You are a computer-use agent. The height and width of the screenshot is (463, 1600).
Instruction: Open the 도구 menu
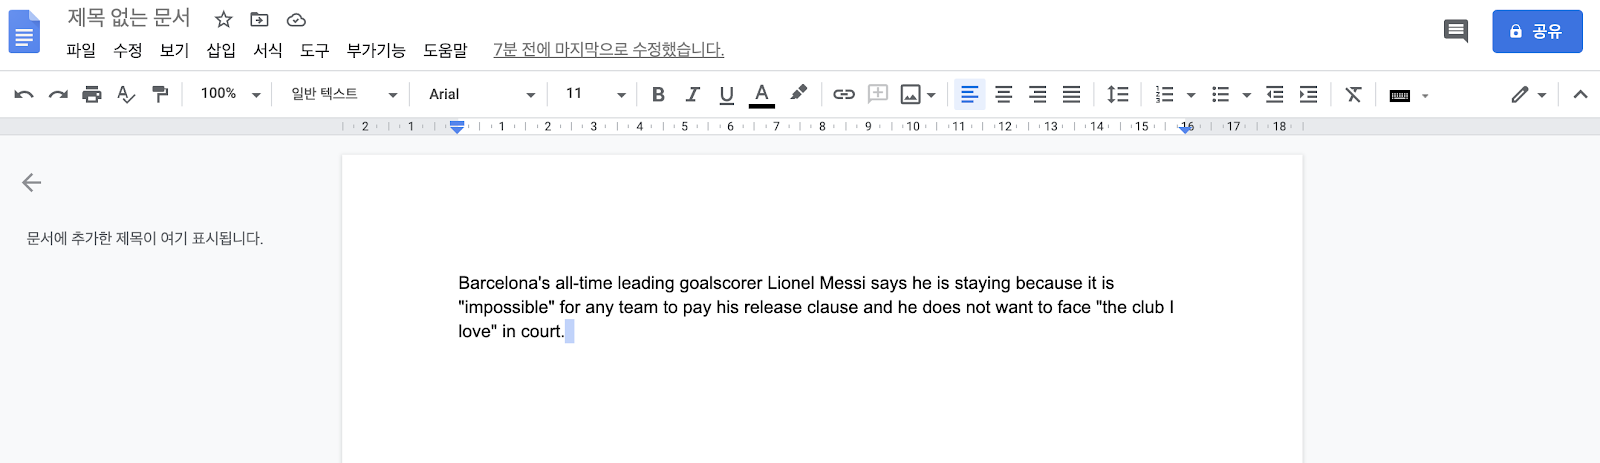pos(314,49)
